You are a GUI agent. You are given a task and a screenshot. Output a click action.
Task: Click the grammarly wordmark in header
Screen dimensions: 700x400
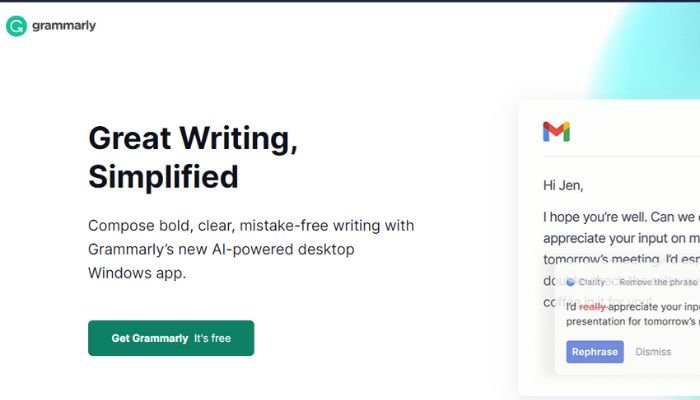pos(65,26)
